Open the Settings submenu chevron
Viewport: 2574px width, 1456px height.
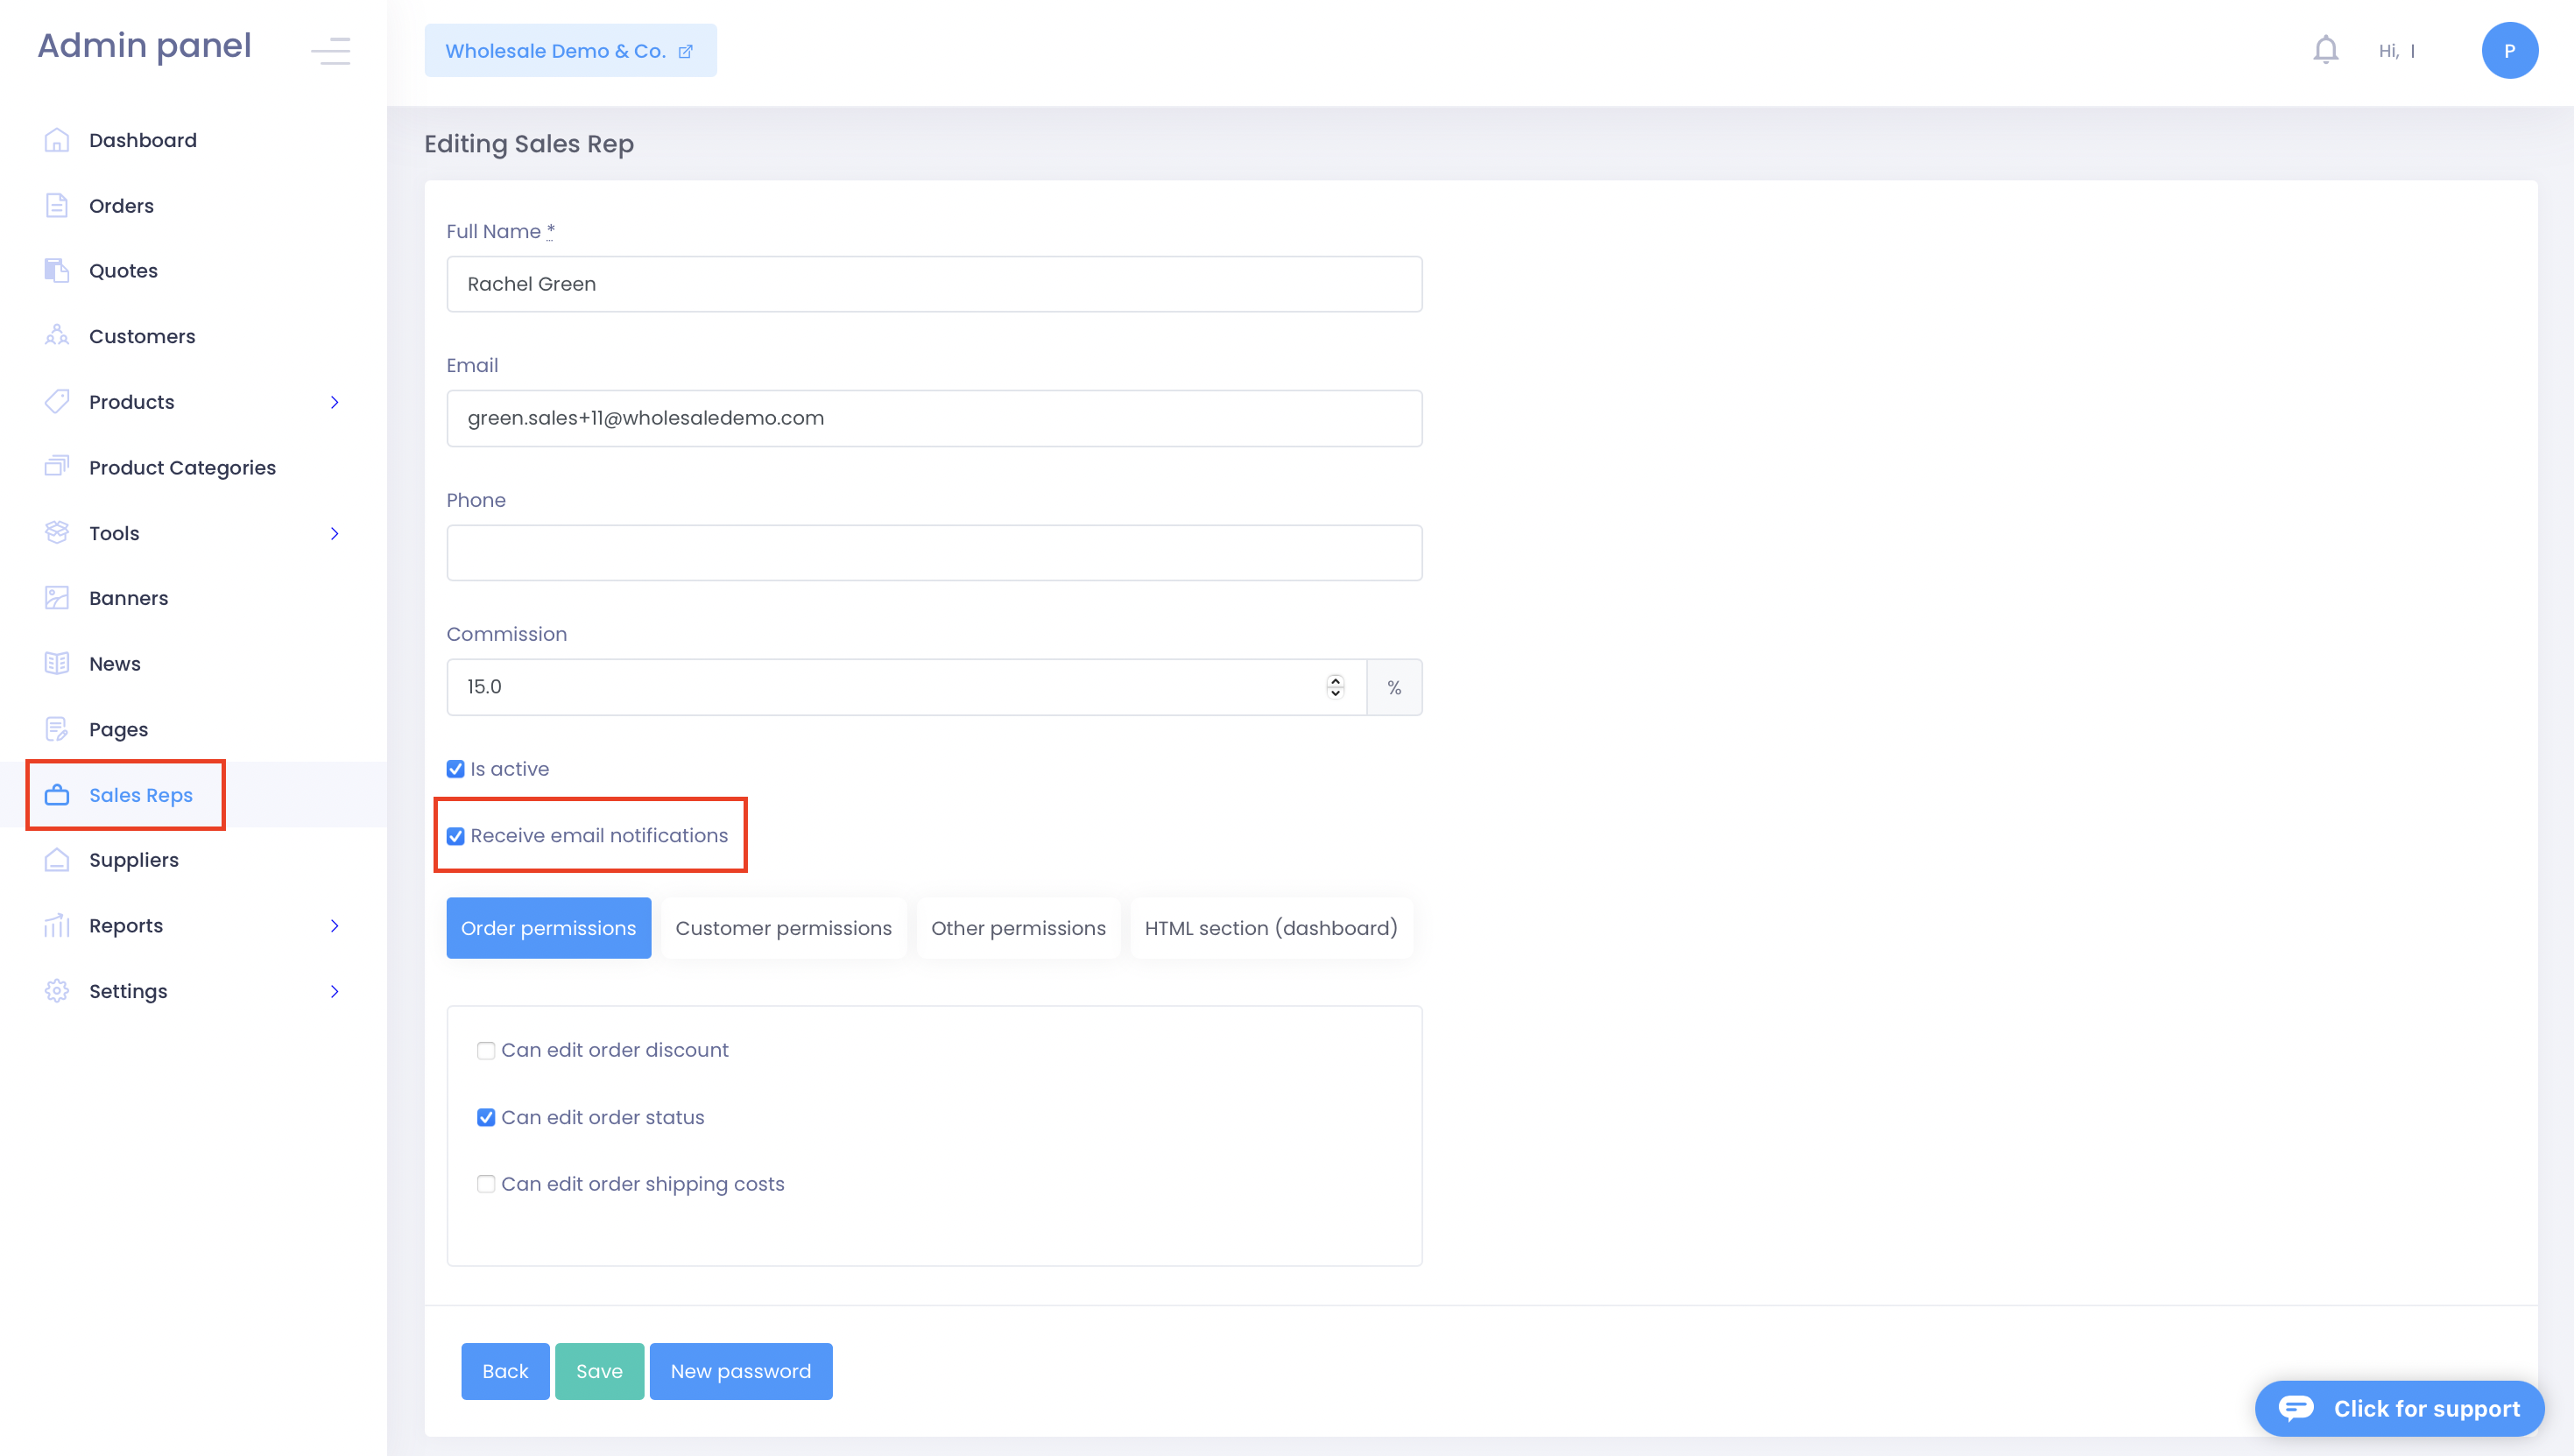click(x=336, y=991)
